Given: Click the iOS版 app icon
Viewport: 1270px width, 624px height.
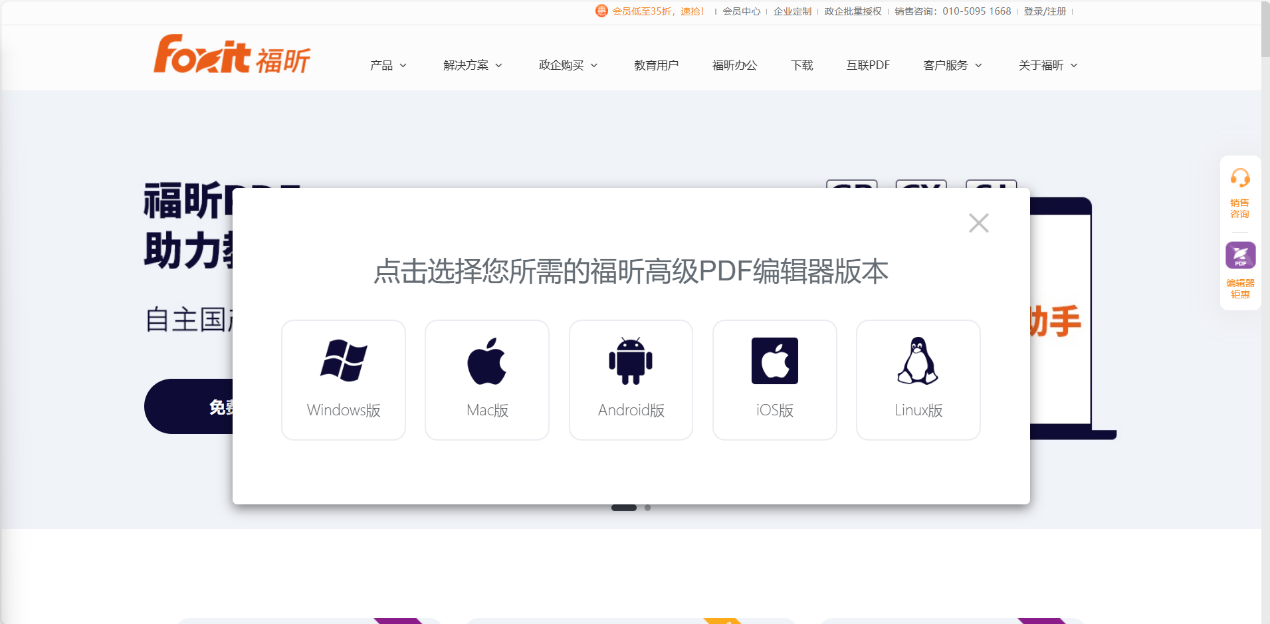Looking at the screenshot, I should [x=775, y=360].
